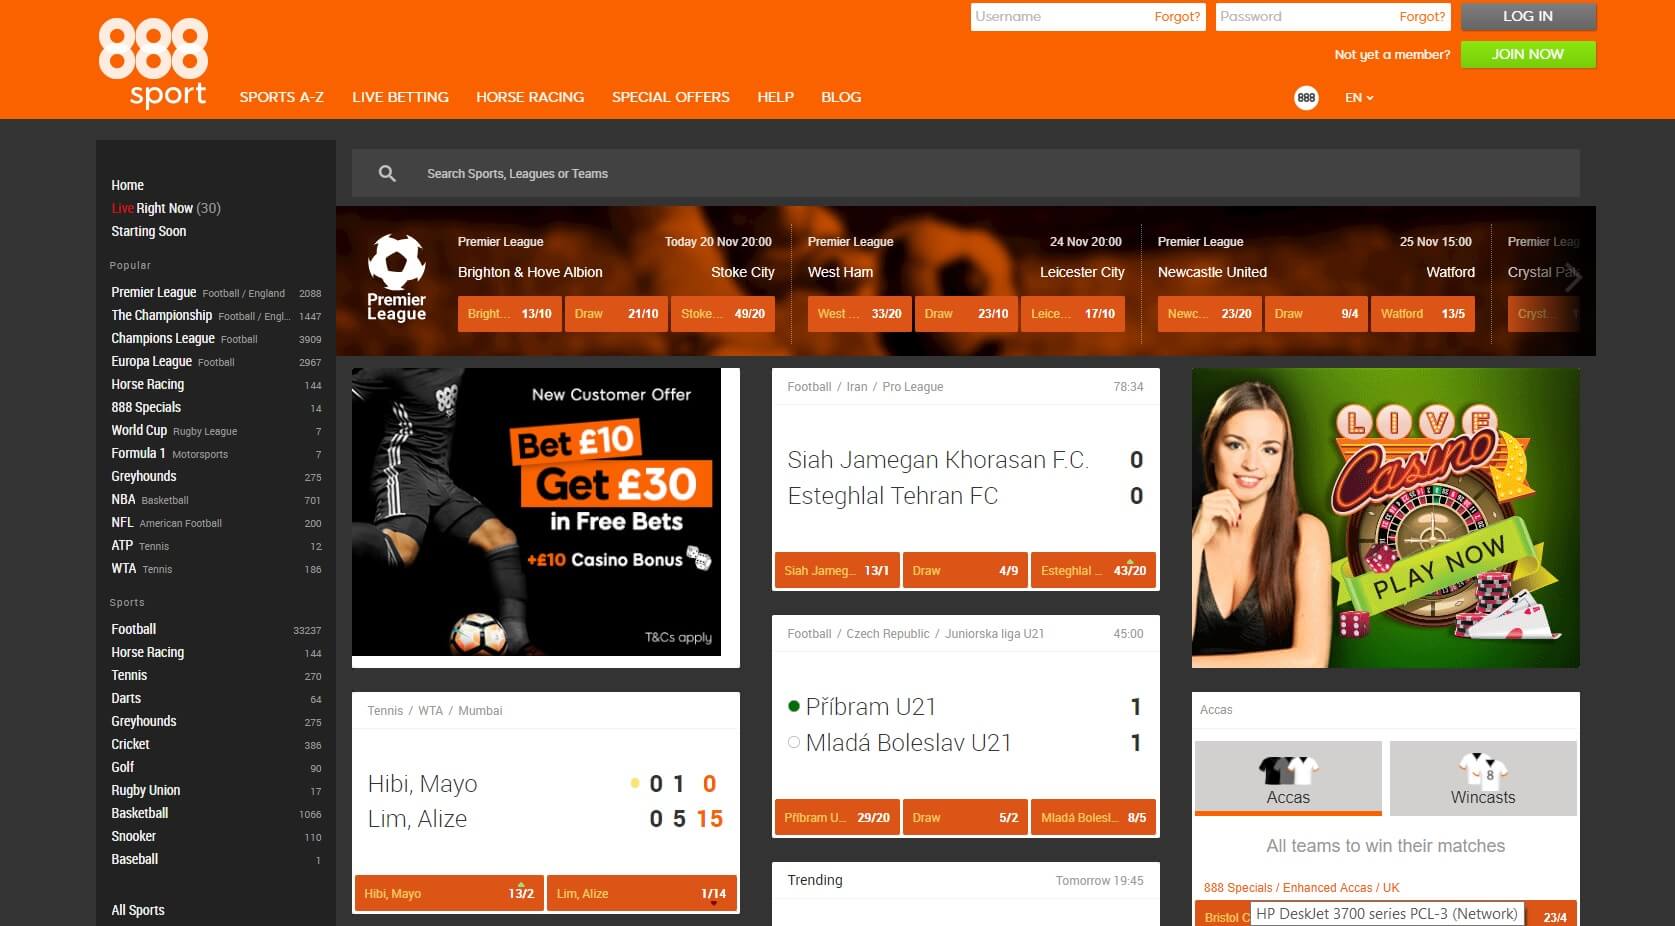Click the round 888 badge icon
Screen dimensions: 1675x926
tap(1306, 98)
